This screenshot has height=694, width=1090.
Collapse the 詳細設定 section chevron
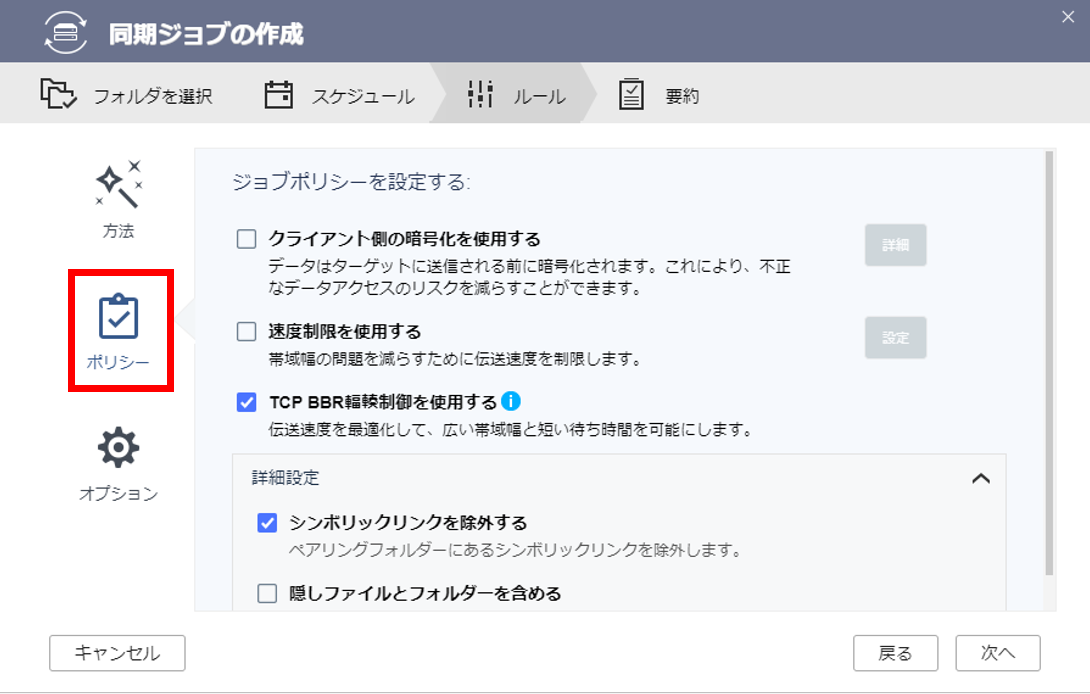coord(981,478)
